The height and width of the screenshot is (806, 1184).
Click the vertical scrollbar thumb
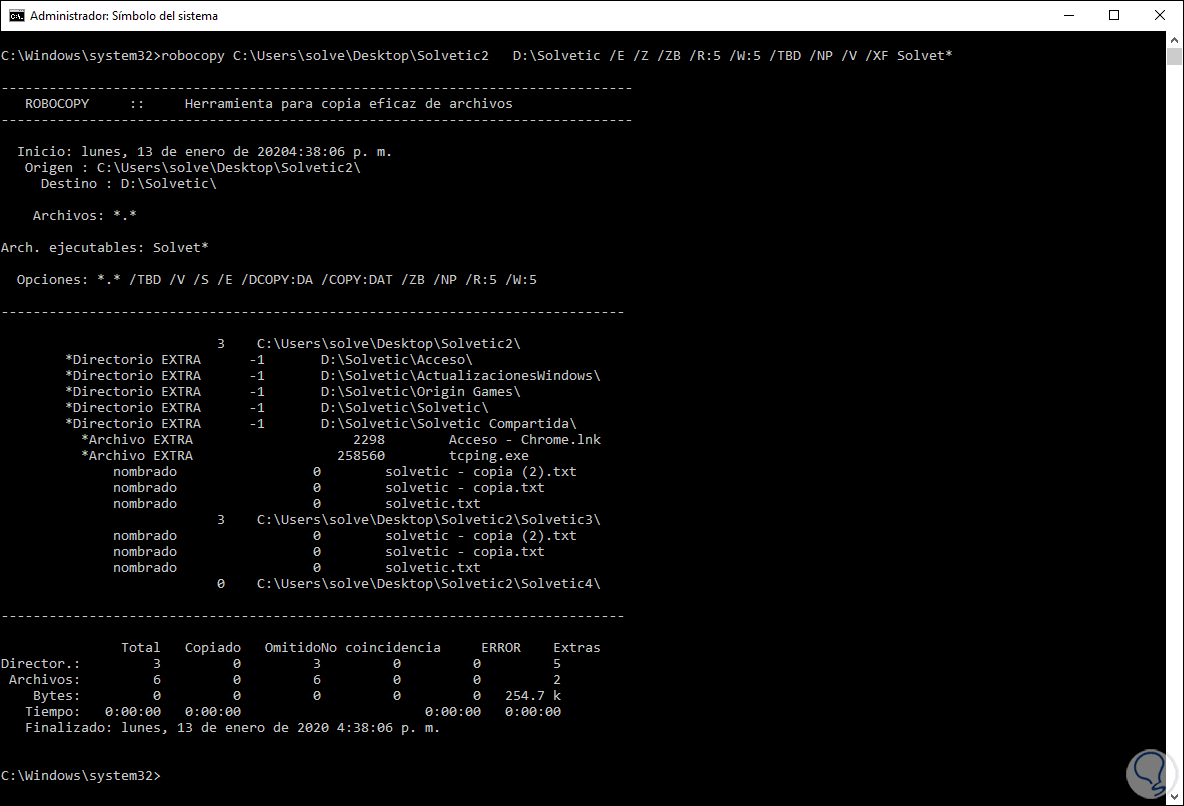(x=1174, y=57)
